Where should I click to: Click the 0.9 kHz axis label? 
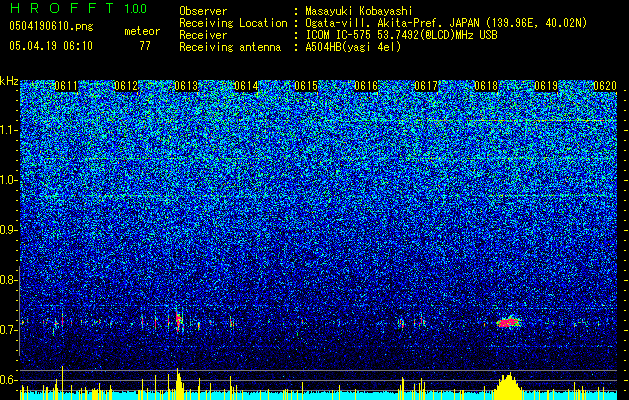(x=8, y=230)
